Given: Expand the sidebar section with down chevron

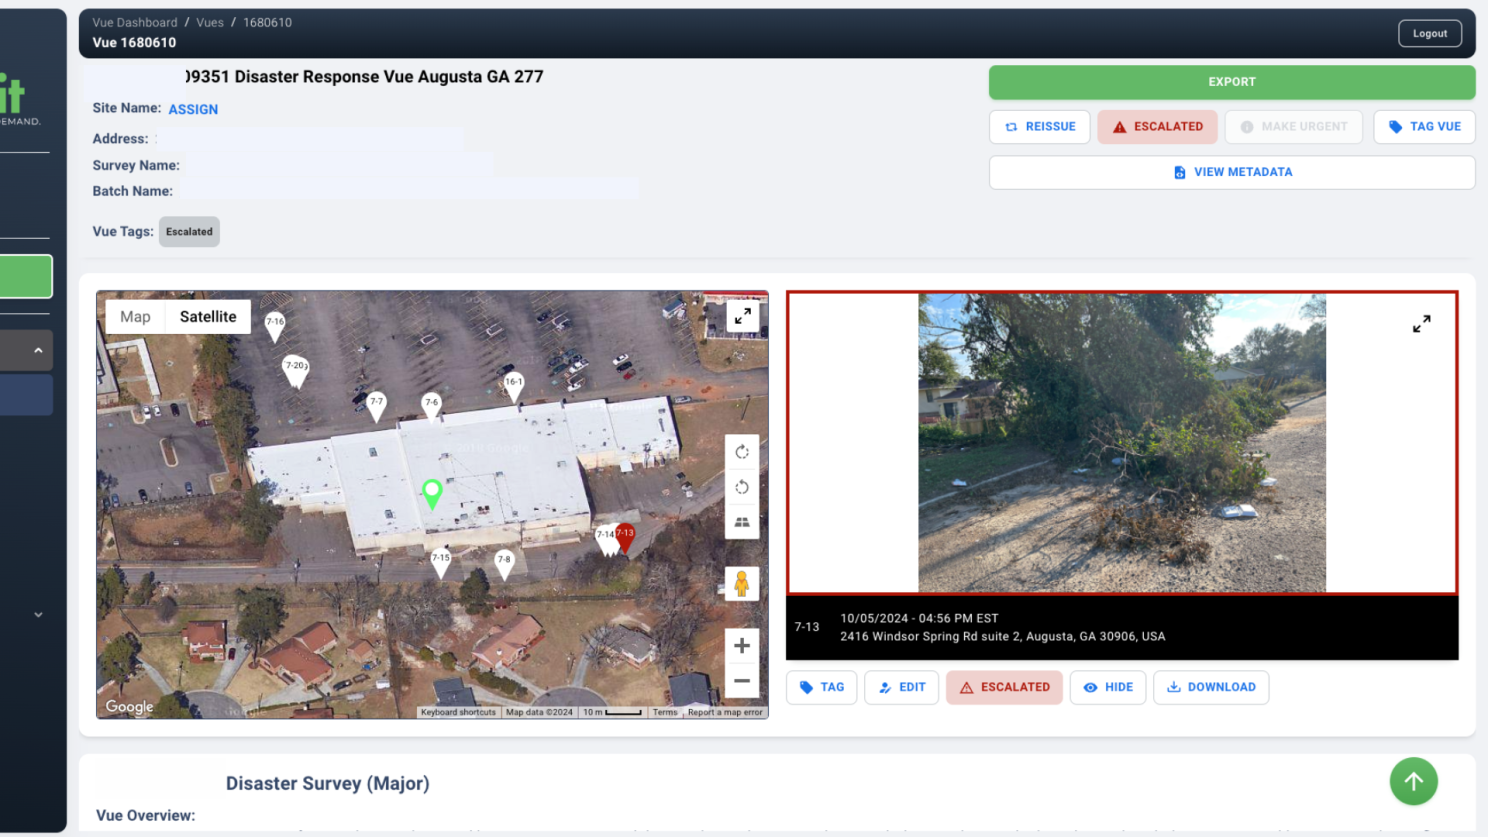Looking at the screenshot, I should click(38, 615).
